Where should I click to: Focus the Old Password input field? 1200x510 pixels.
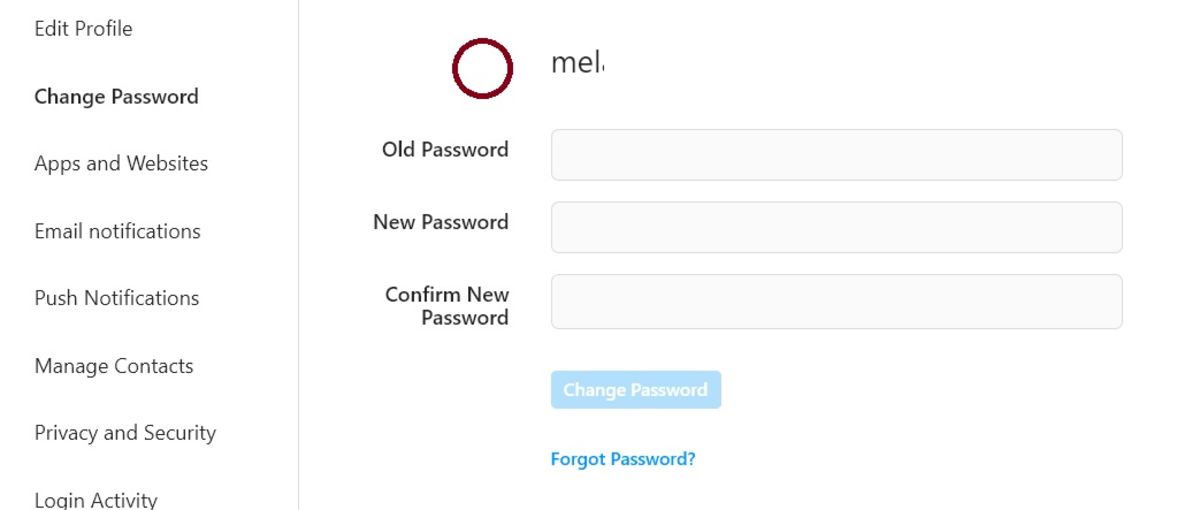click(x=836, y=155)
